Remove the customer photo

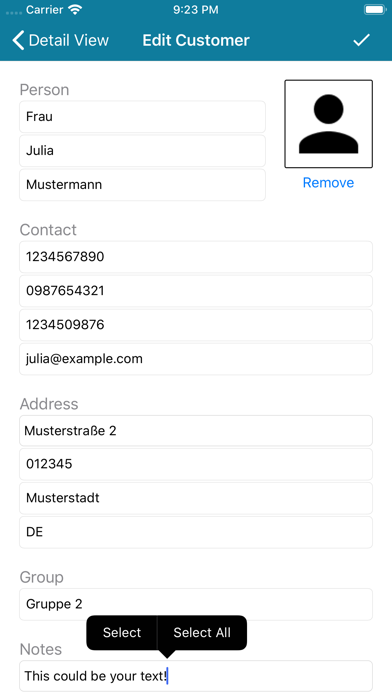tap(329, 182)
